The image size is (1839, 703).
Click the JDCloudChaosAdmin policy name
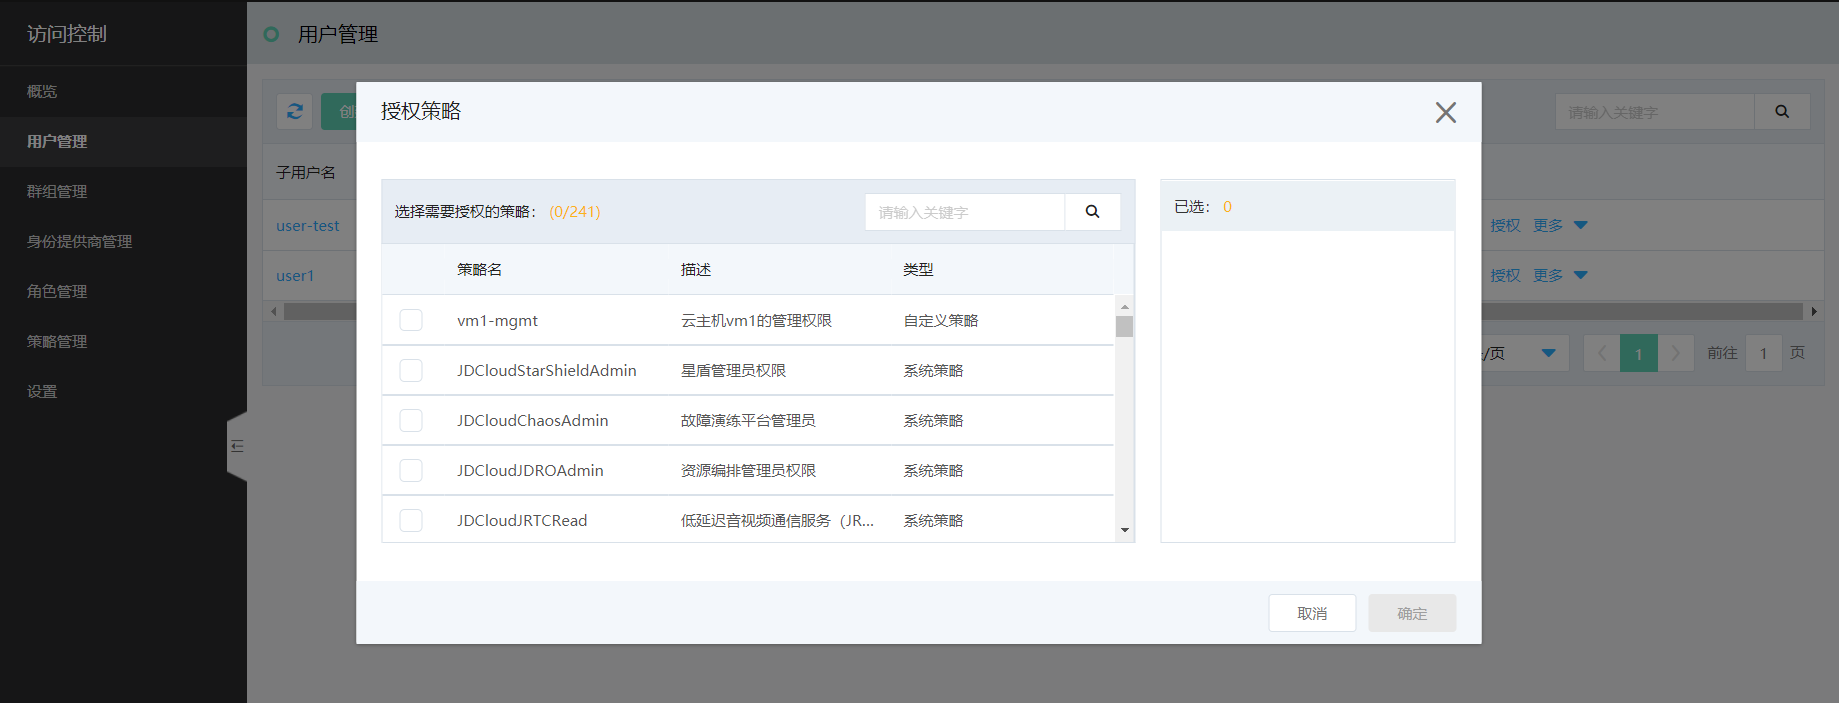click(x=533, y=421)
